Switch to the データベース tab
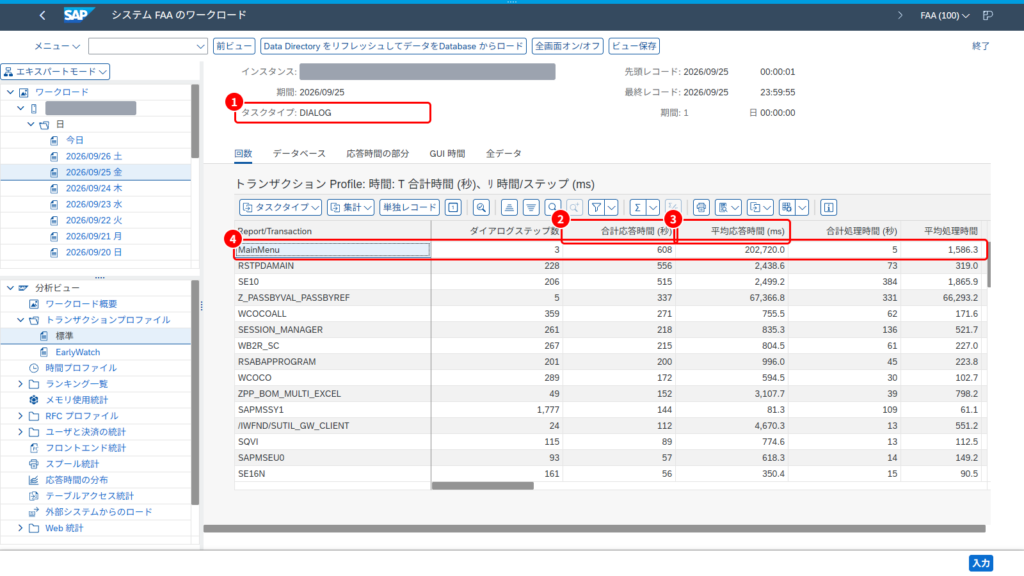 (x=299, y=153)
